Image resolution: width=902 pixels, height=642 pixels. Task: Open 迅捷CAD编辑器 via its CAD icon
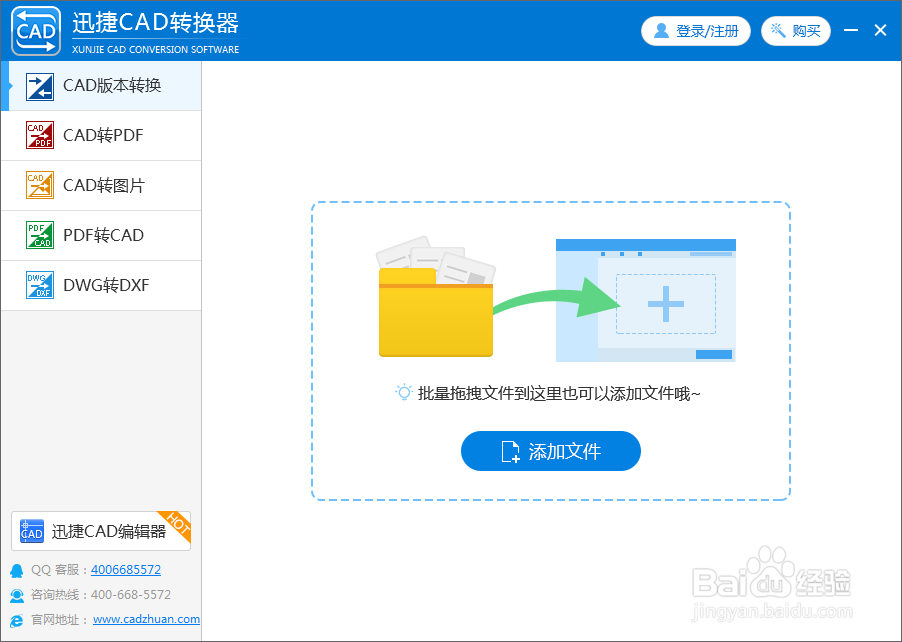point(31,531)
